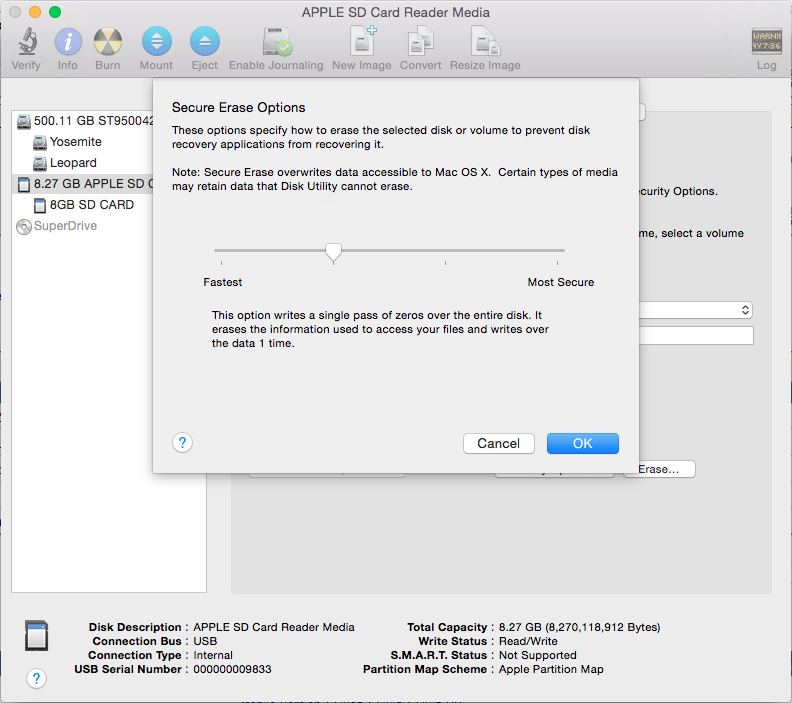Click the Most Secure slider tick mark
The height and width of the screenshot is (703, 792).
557,263
